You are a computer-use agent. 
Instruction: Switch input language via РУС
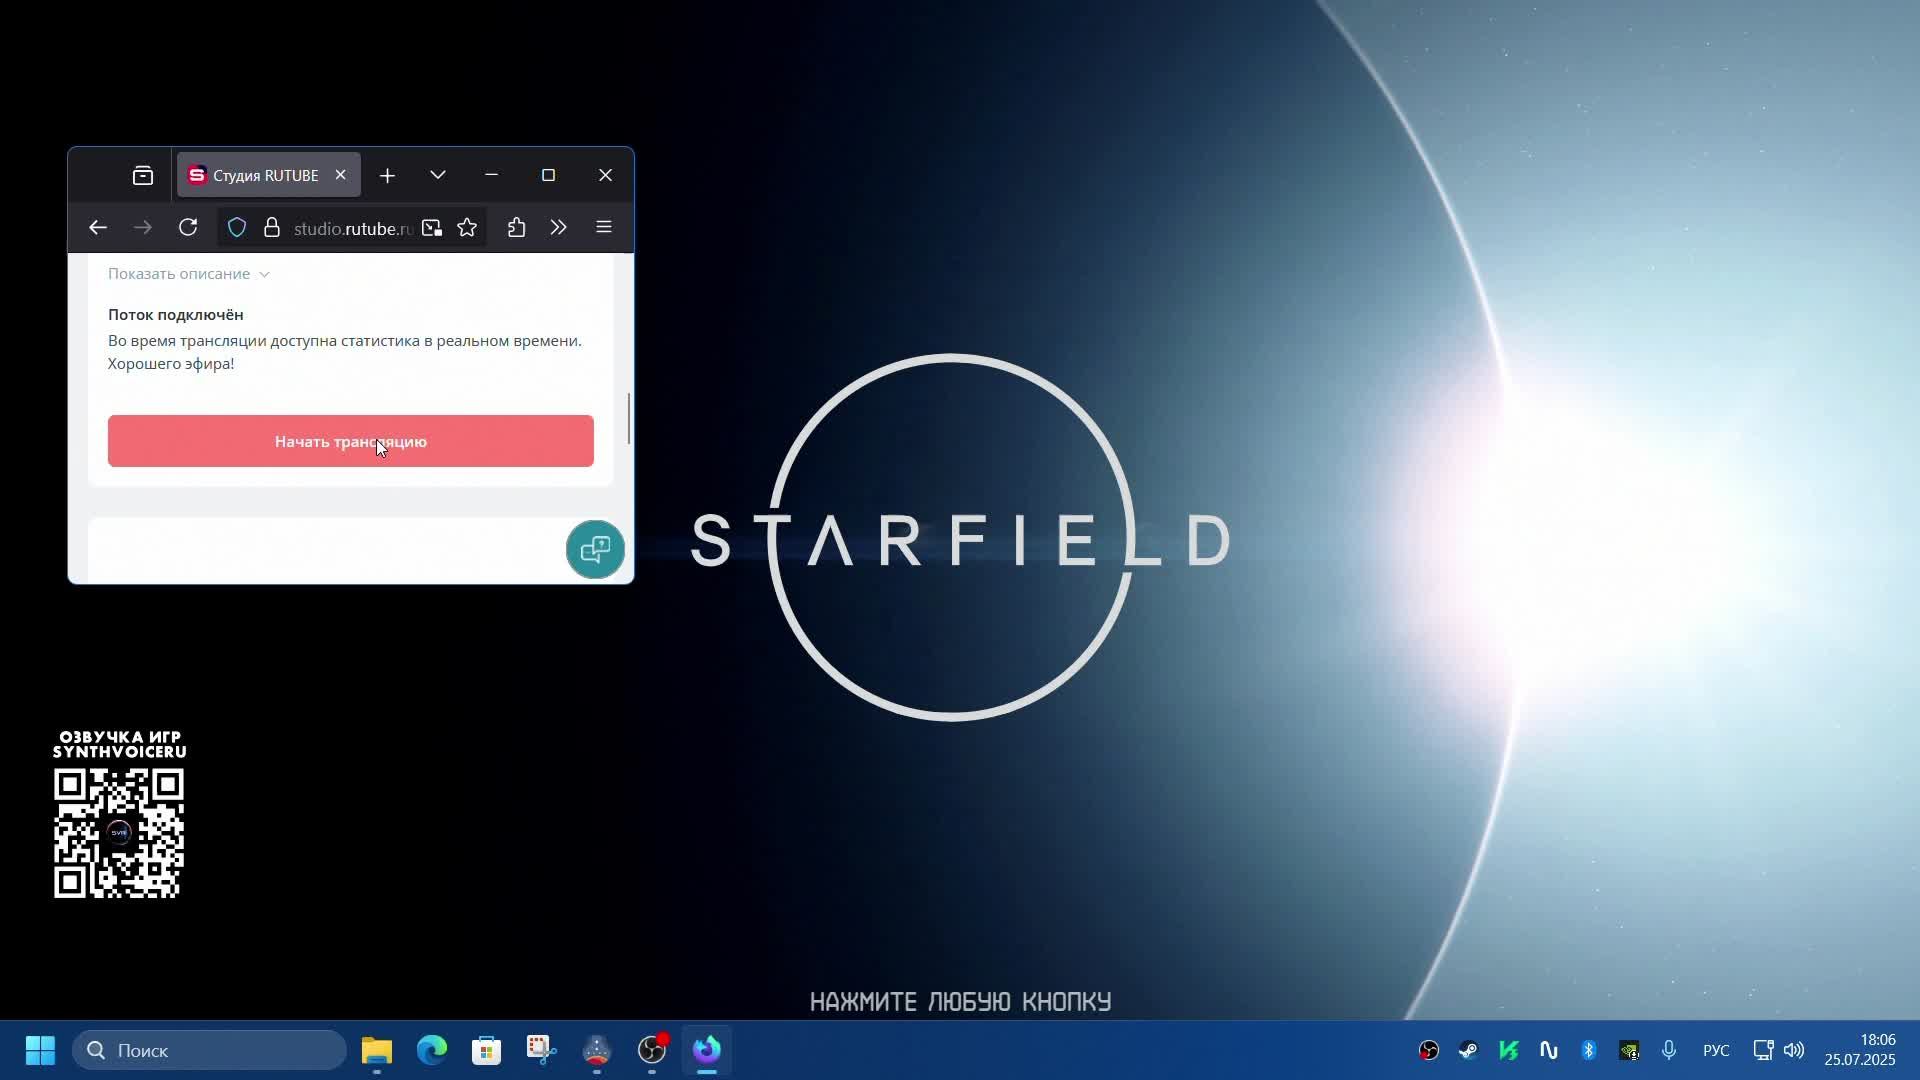click(x=1716, y=1050)
